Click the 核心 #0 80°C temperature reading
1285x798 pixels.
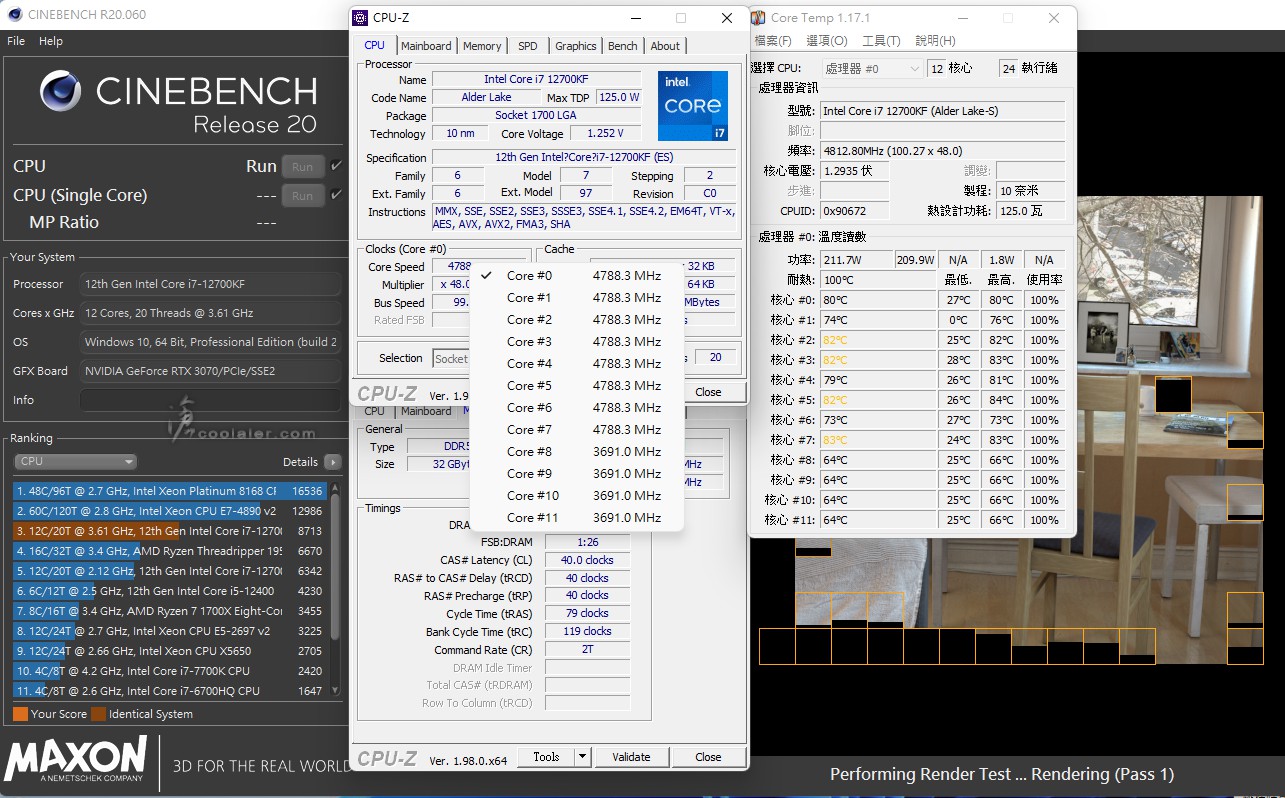pos(878,300)
